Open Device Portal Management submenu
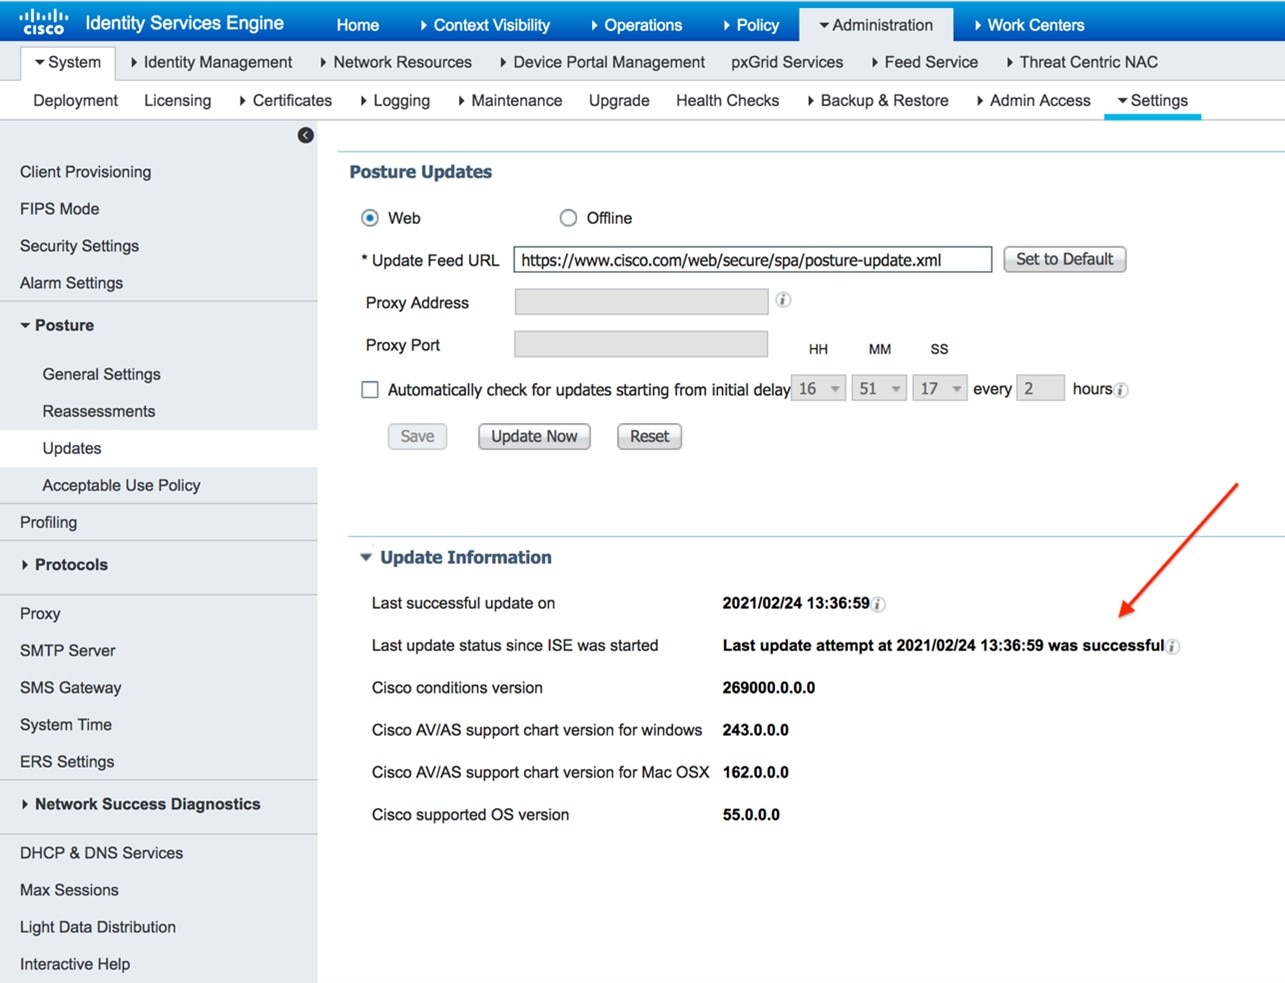The image size is (1285, 983). point(602,62)
